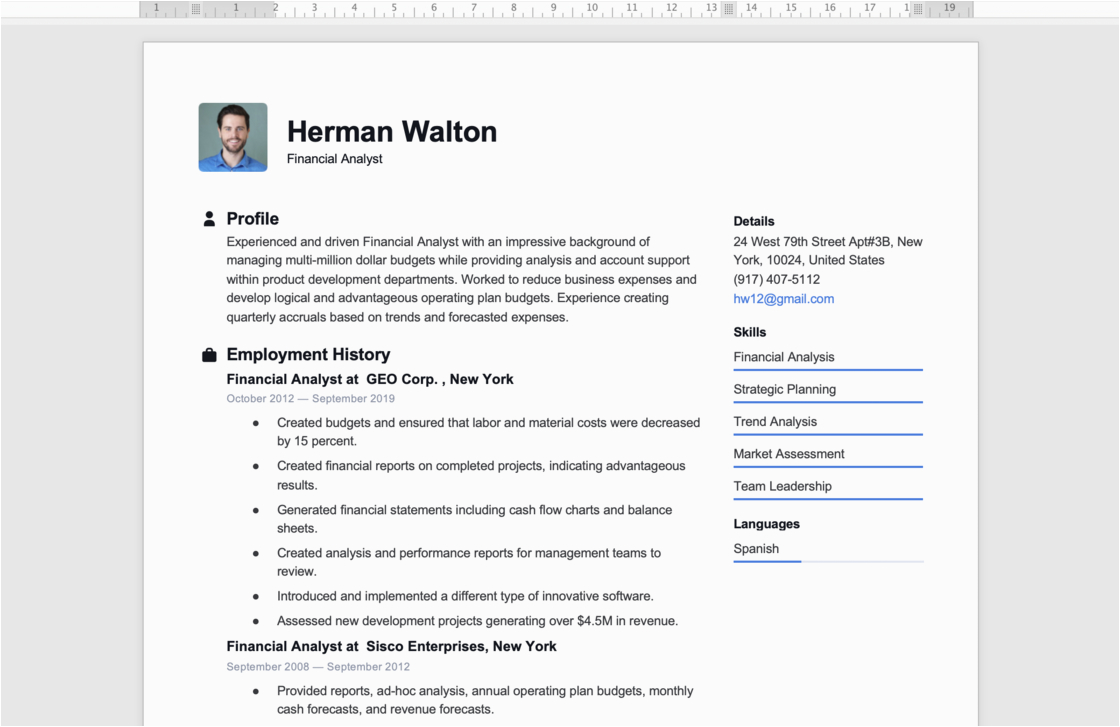Screen dimensions: 1120x727
Task: Click the Financial Analyst subtitle under name
Action: pos(334,159)
